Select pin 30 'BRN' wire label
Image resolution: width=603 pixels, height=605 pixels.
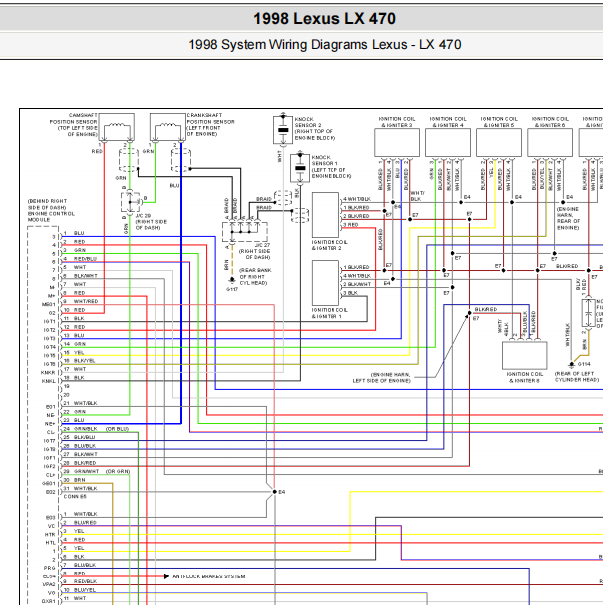(x=79, y=480)
